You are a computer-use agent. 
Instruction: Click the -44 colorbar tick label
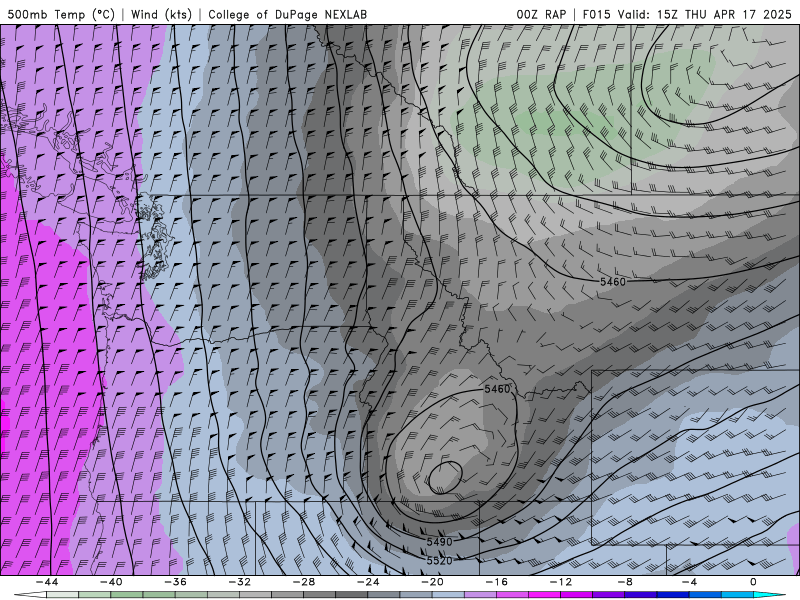coord(46,582)
